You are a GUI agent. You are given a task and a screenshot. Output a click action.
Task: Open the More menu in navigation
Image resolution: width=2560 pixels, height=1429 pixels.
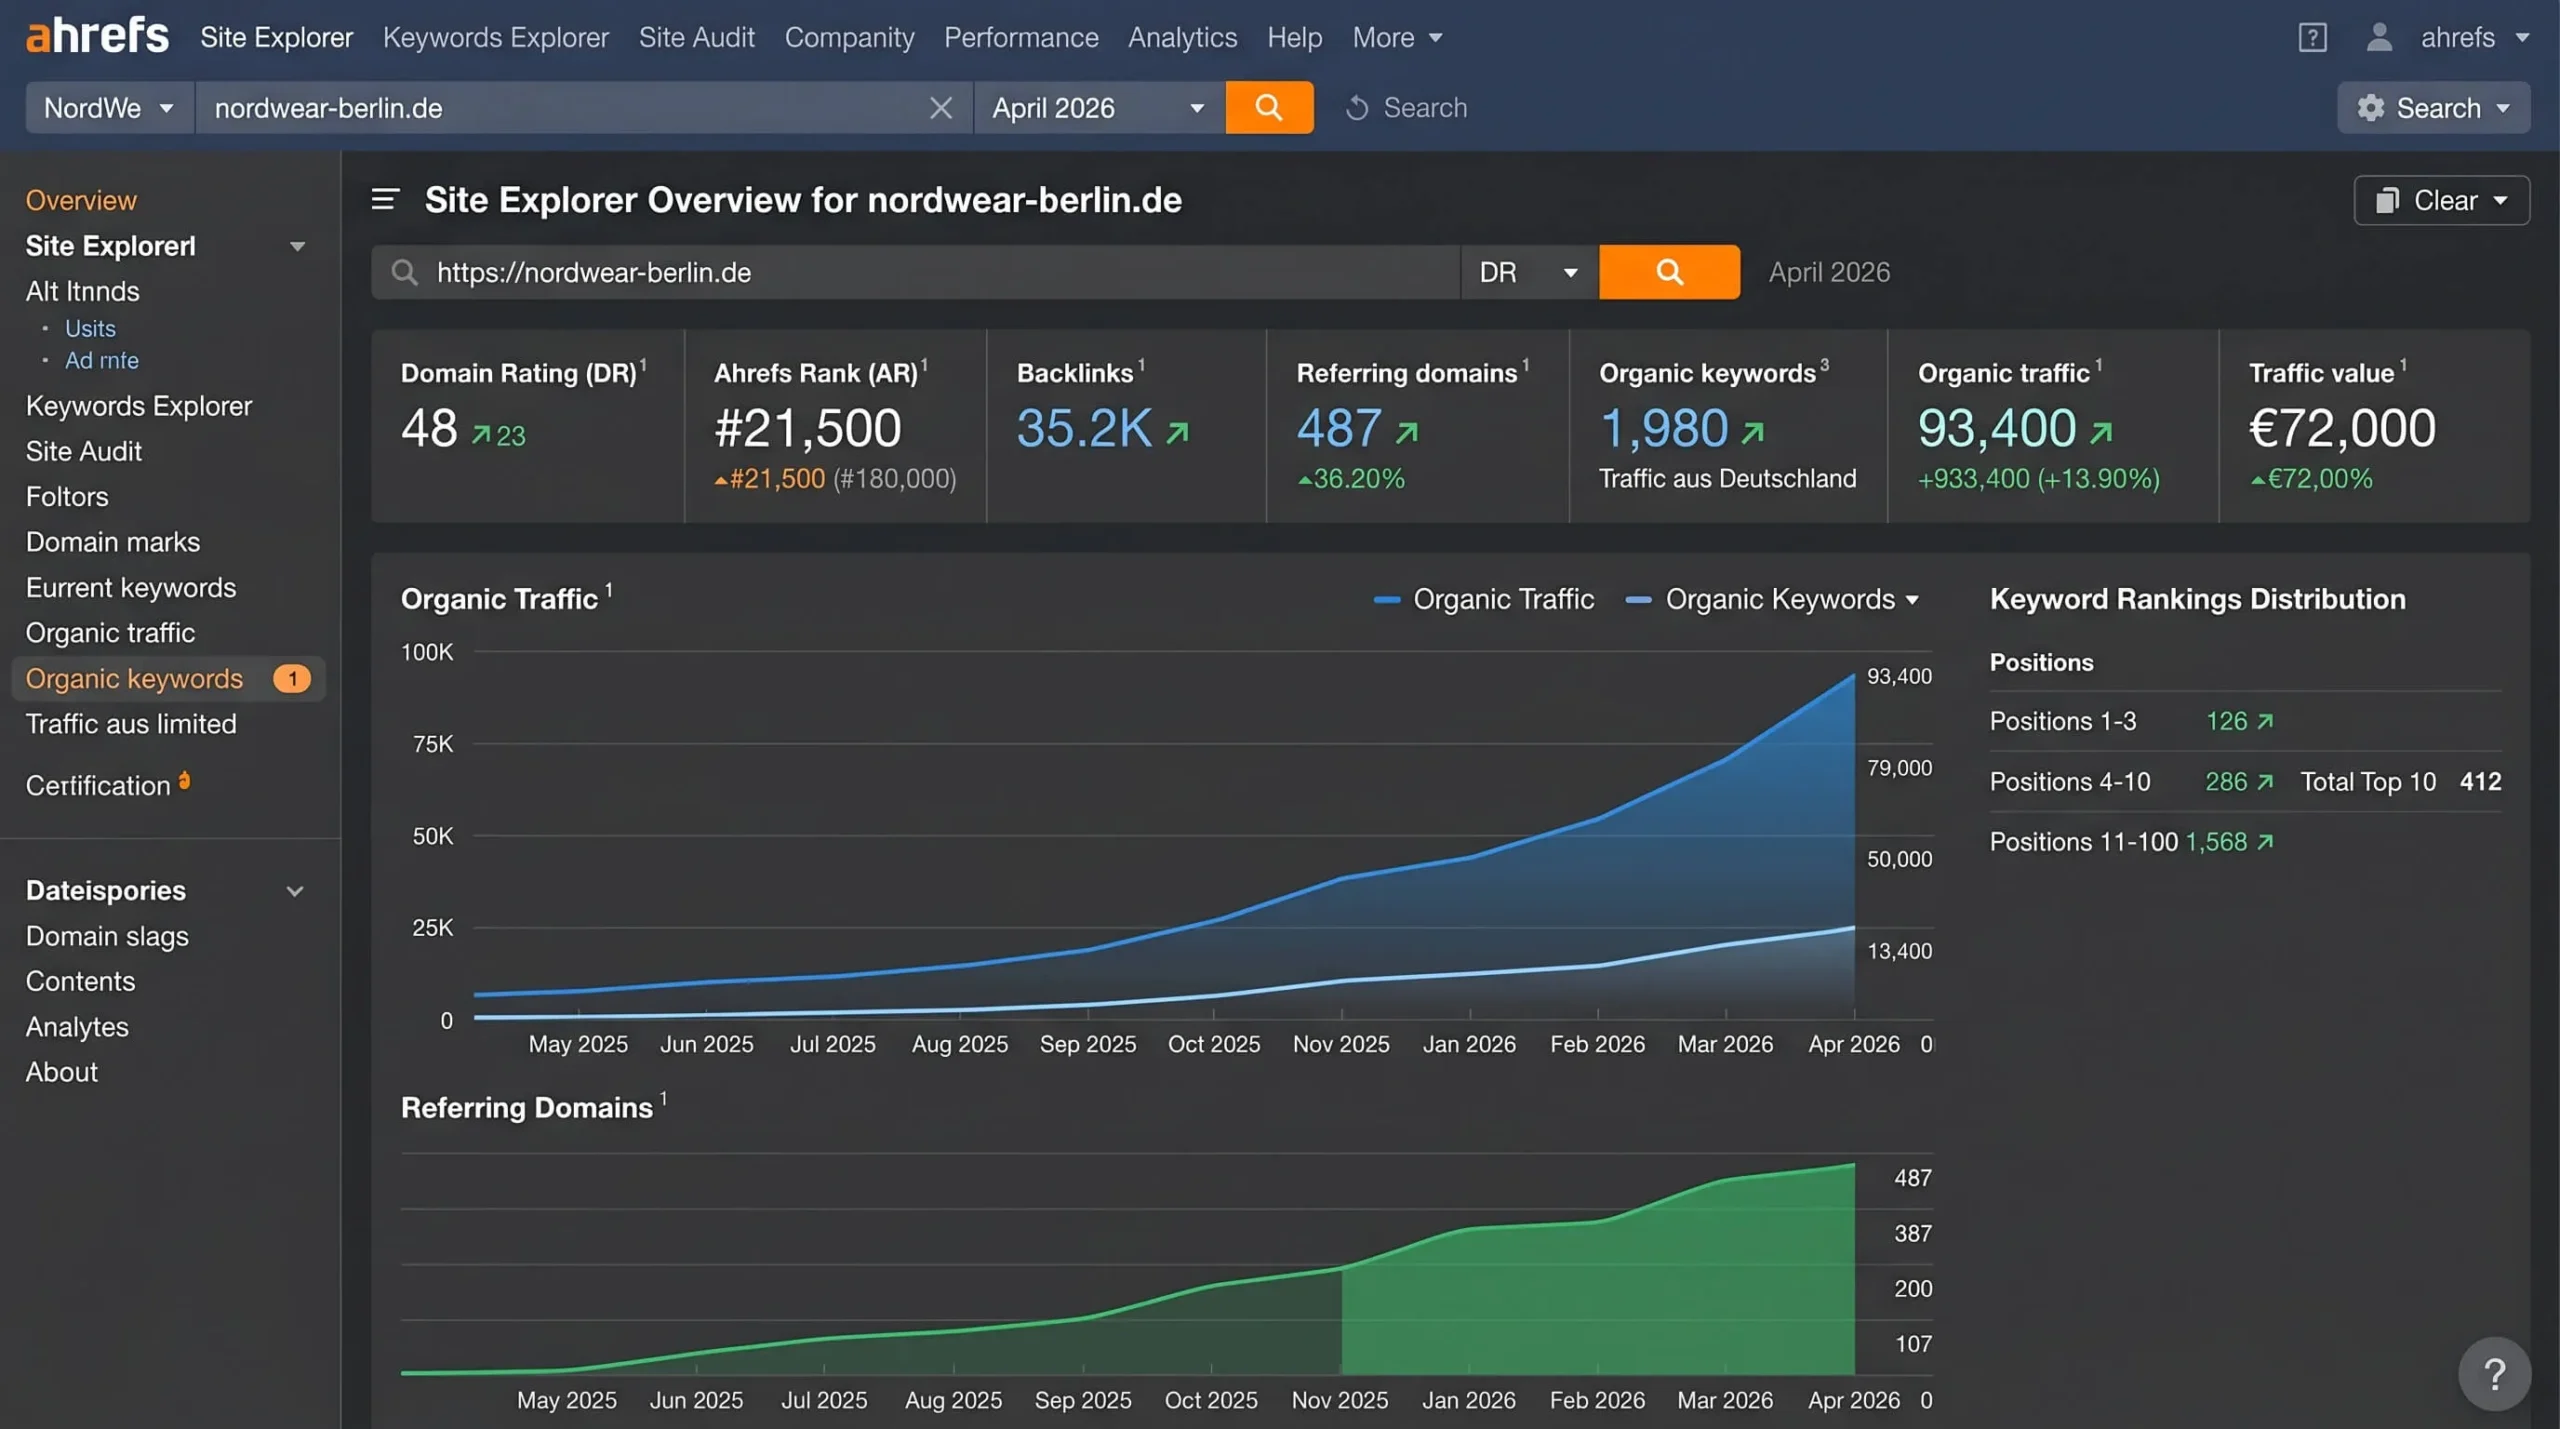tap(1397, 37)
